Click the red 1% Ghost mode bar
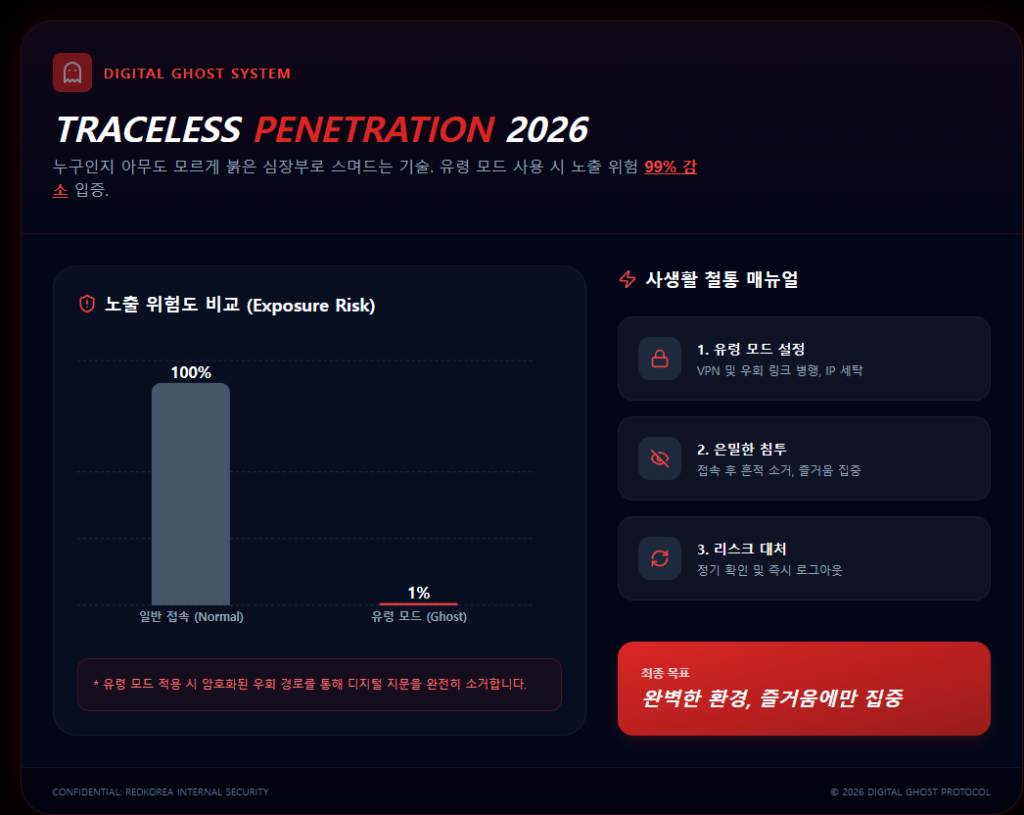Image resolution: width=1024 pixels, height=815 pixels. pyautogui.click(x=418, y=604)
